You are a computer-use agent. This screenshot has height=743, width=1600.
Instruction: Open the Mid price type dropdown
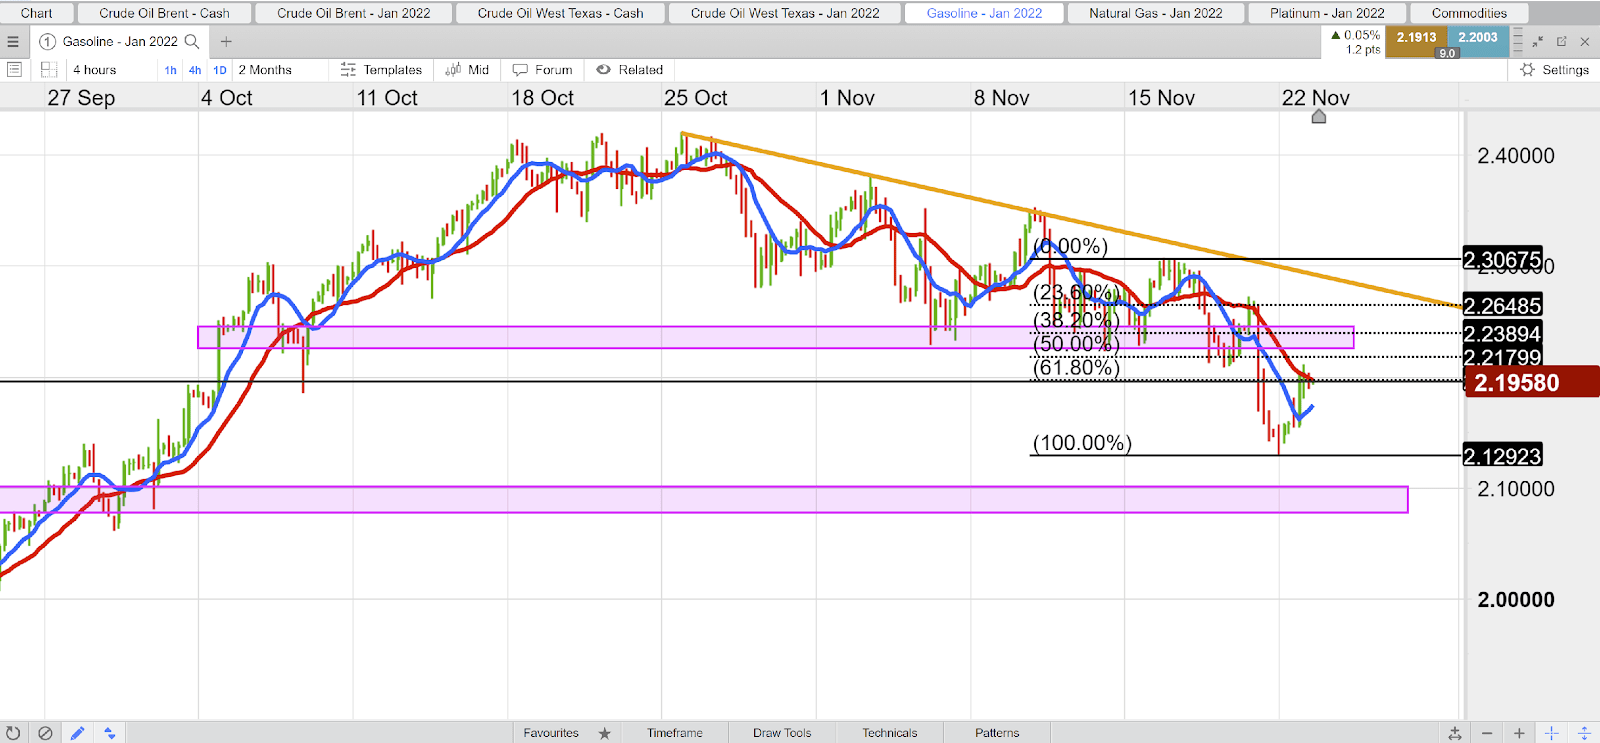478,70
